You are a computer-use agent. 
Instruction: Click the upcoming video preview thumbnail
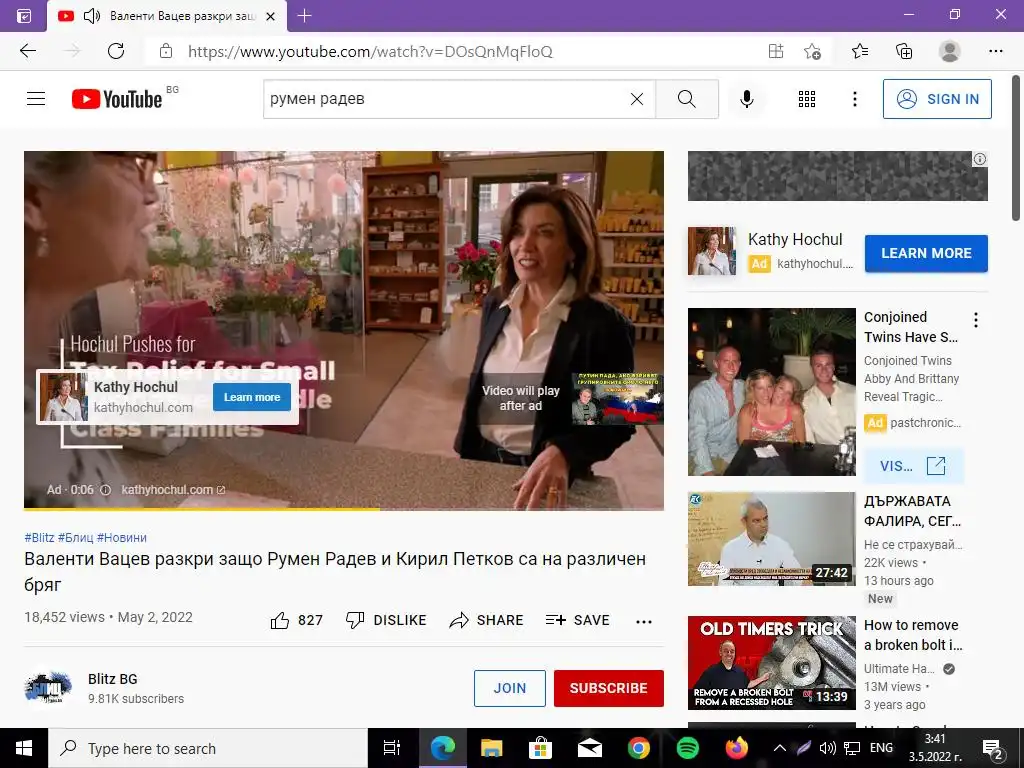point(617,398)
